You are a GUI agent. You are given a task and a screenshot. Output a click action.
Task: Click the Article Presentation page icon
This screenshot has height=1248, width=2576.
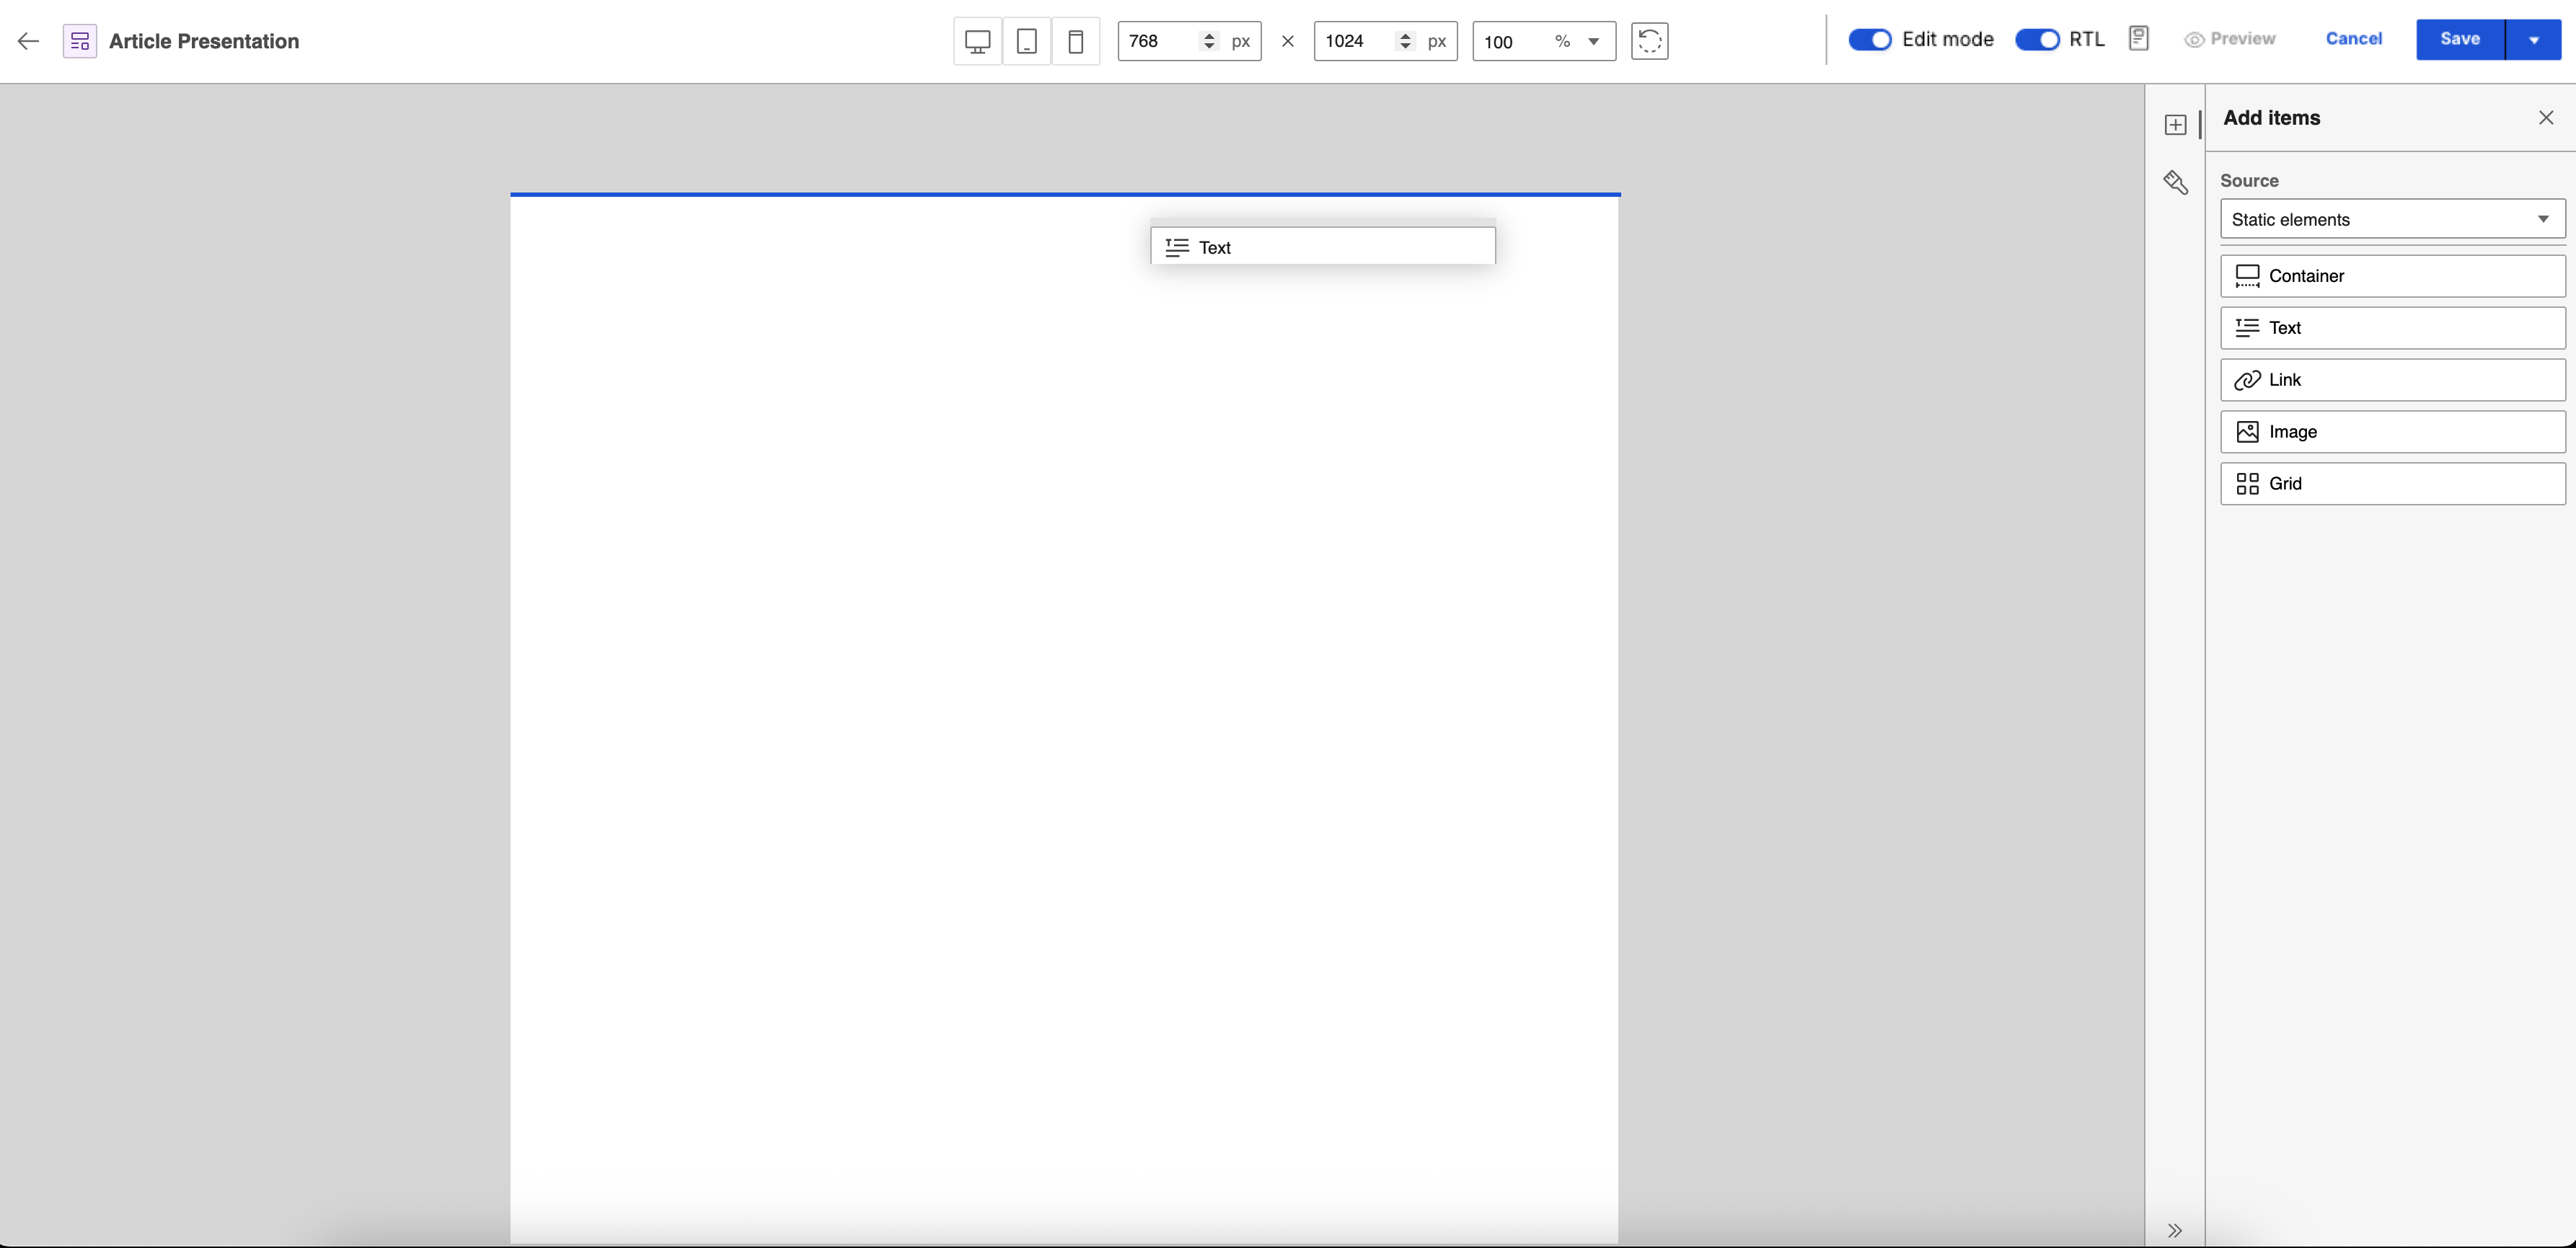pyautogui.click(x=80, y=41)
